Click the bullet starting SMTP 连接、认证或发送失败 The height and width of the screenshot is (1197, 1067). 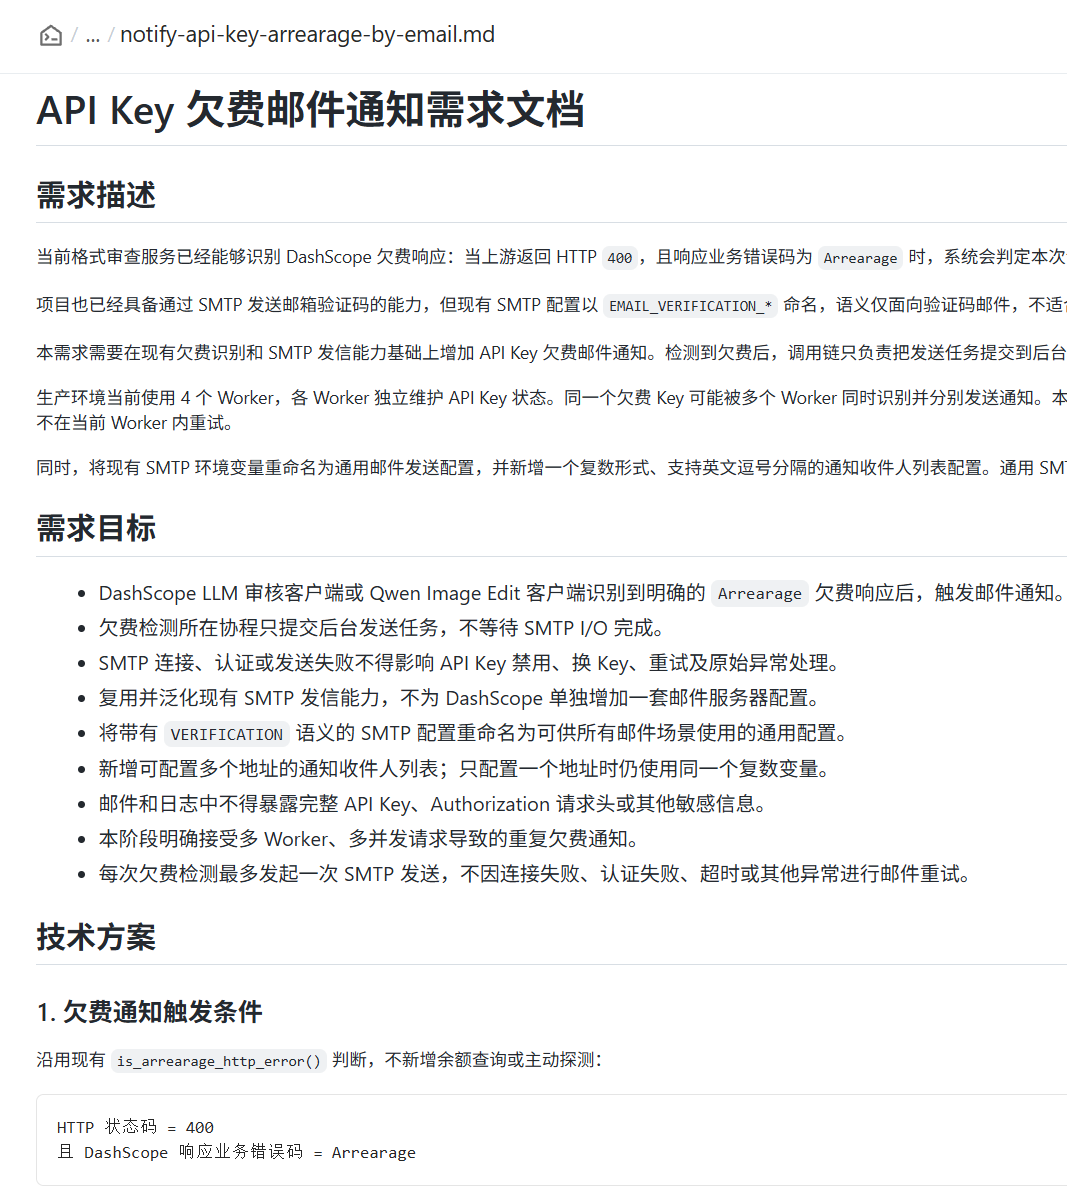471,663
